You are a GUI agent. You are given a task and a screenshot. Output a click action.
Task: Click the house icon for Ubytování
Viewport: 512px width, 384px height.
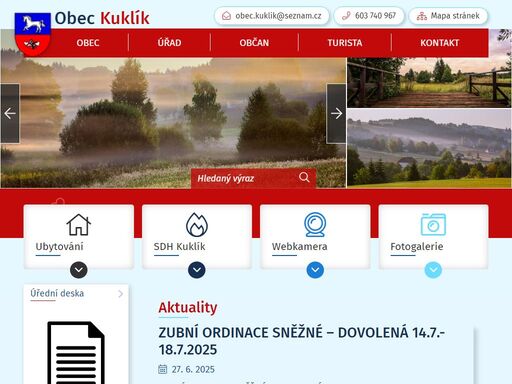(79, 225)
